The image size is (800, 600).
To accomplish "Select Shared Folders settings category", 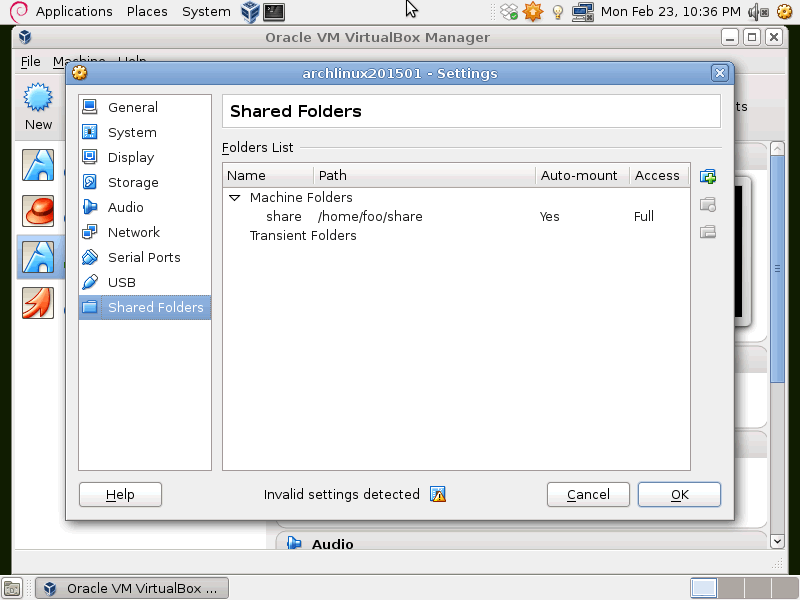I will (x=145, y=307).
